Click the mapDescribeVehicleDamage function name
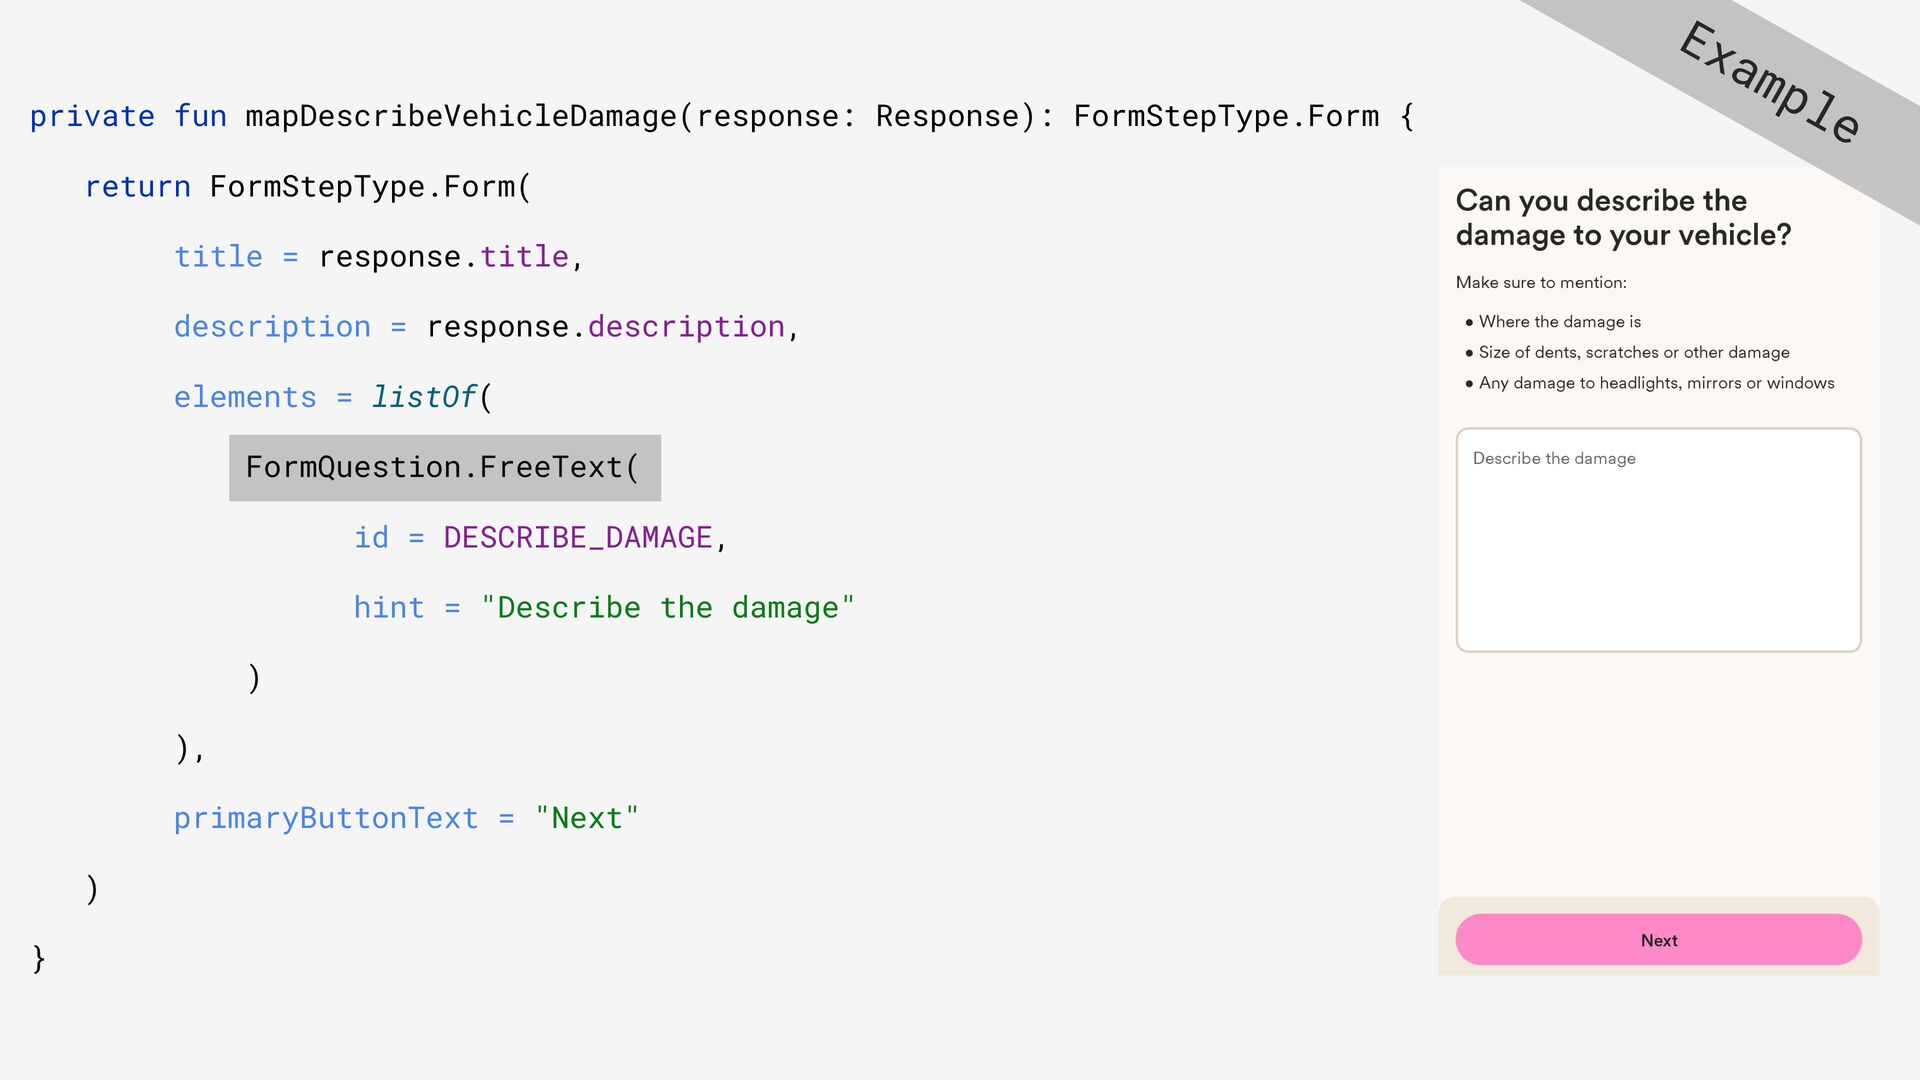This screenshot has width=1920, height=1080. click(461, 116)
